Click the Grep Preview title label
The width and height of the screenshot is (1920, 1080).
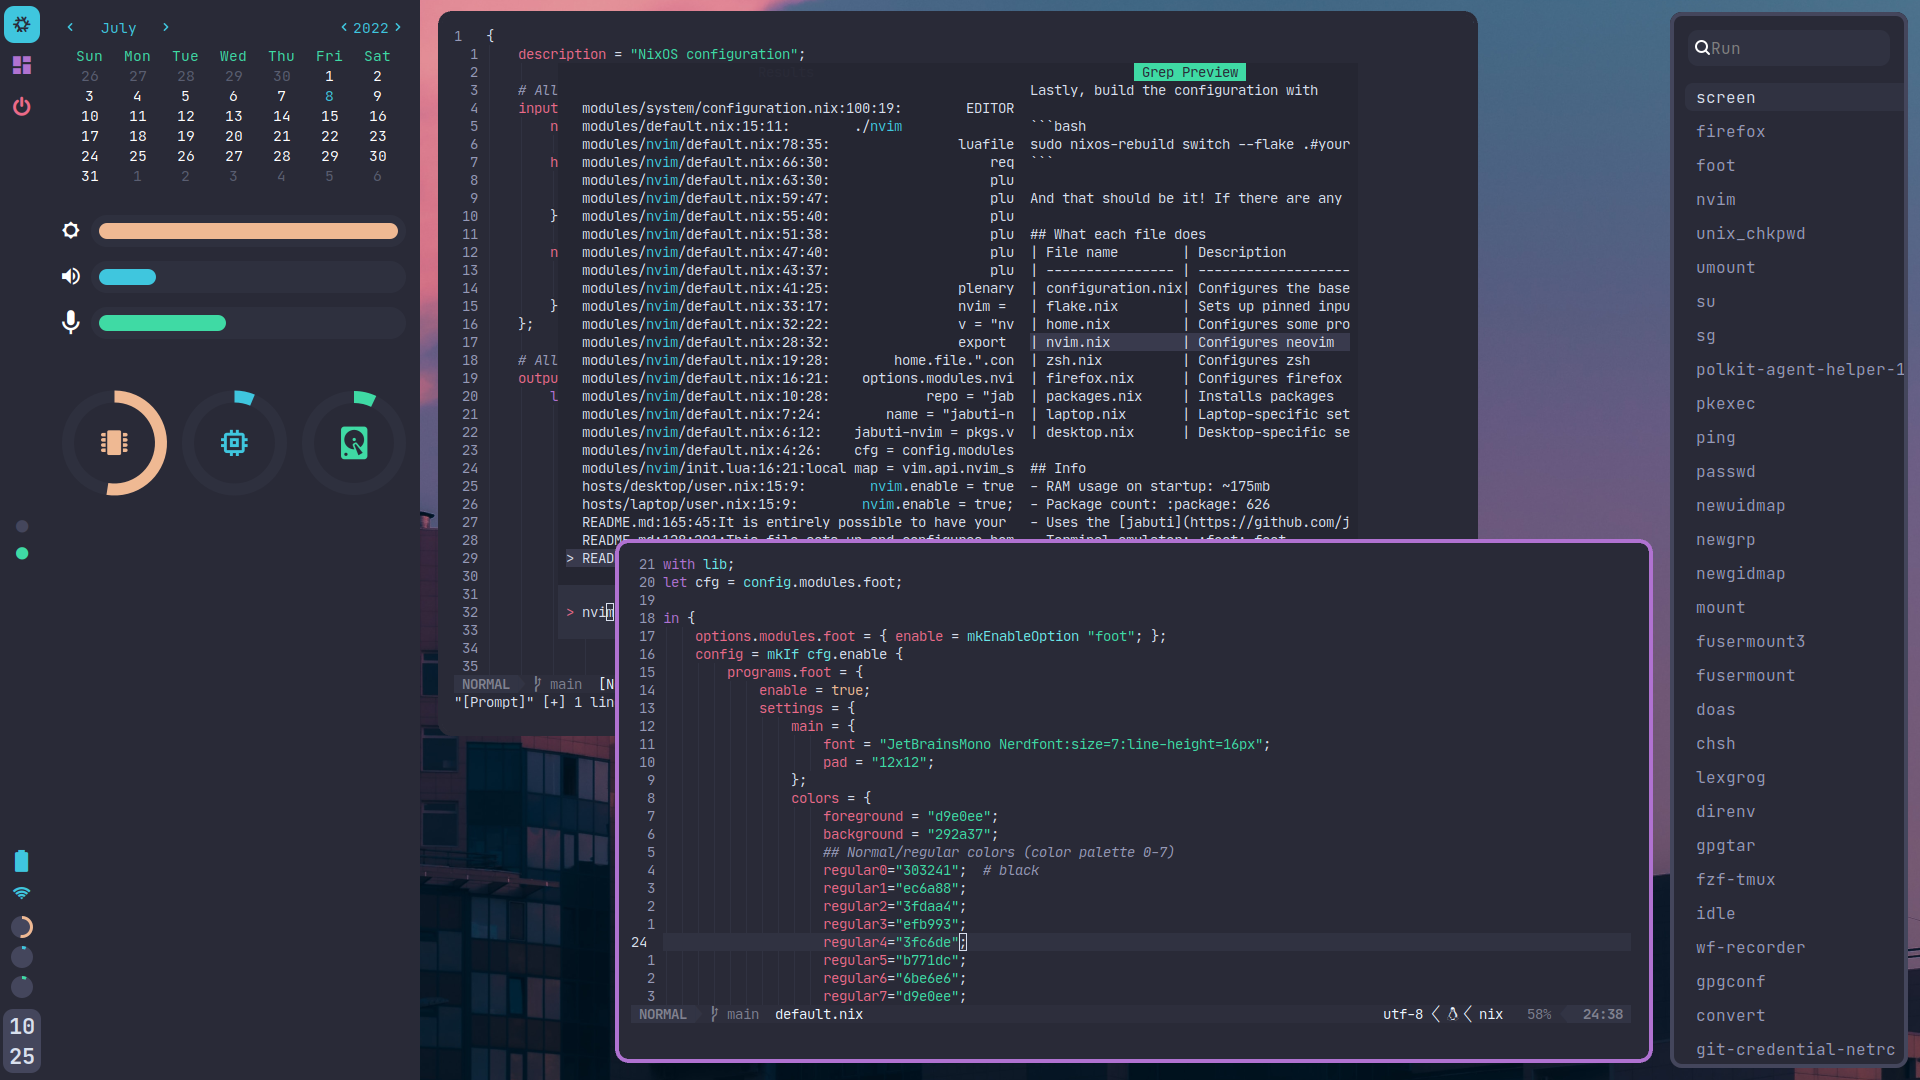pyautogui.click(x=1190, y=72)
